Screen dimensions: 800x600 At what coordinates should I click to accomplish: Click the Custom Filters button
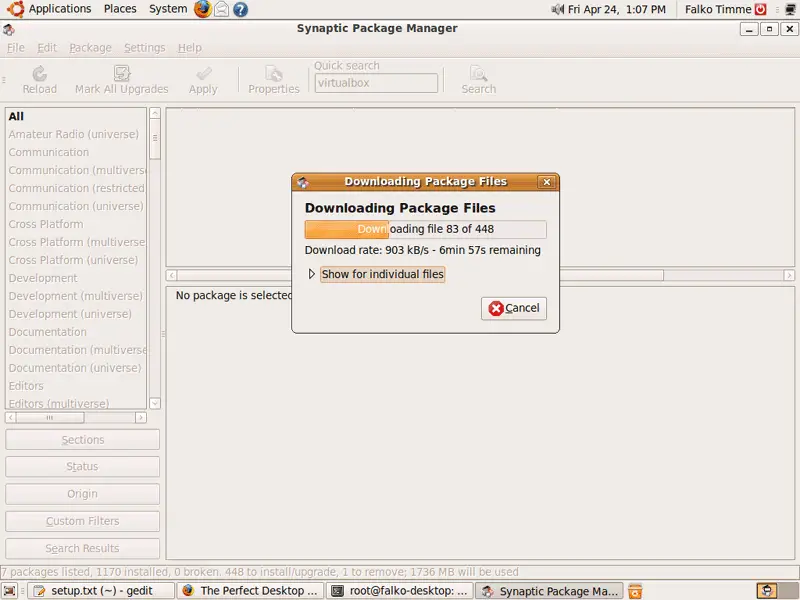[x=82, y=521]
